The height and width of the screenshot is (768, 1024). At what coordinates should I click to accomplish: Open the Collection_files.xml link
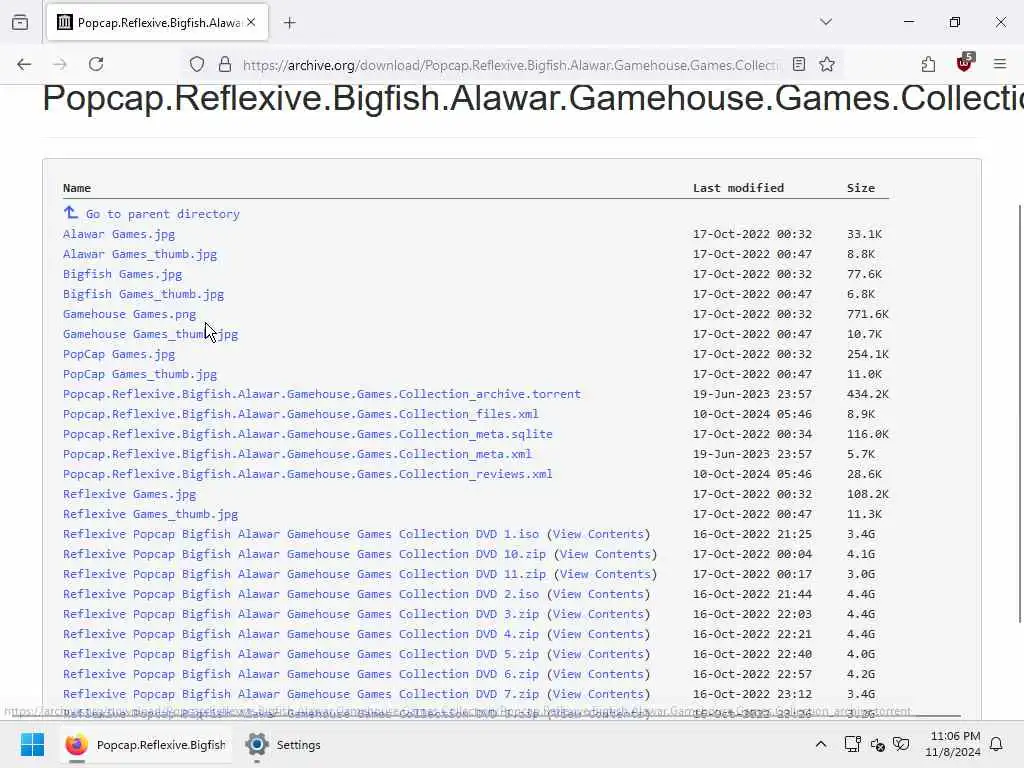click(300, 414)
